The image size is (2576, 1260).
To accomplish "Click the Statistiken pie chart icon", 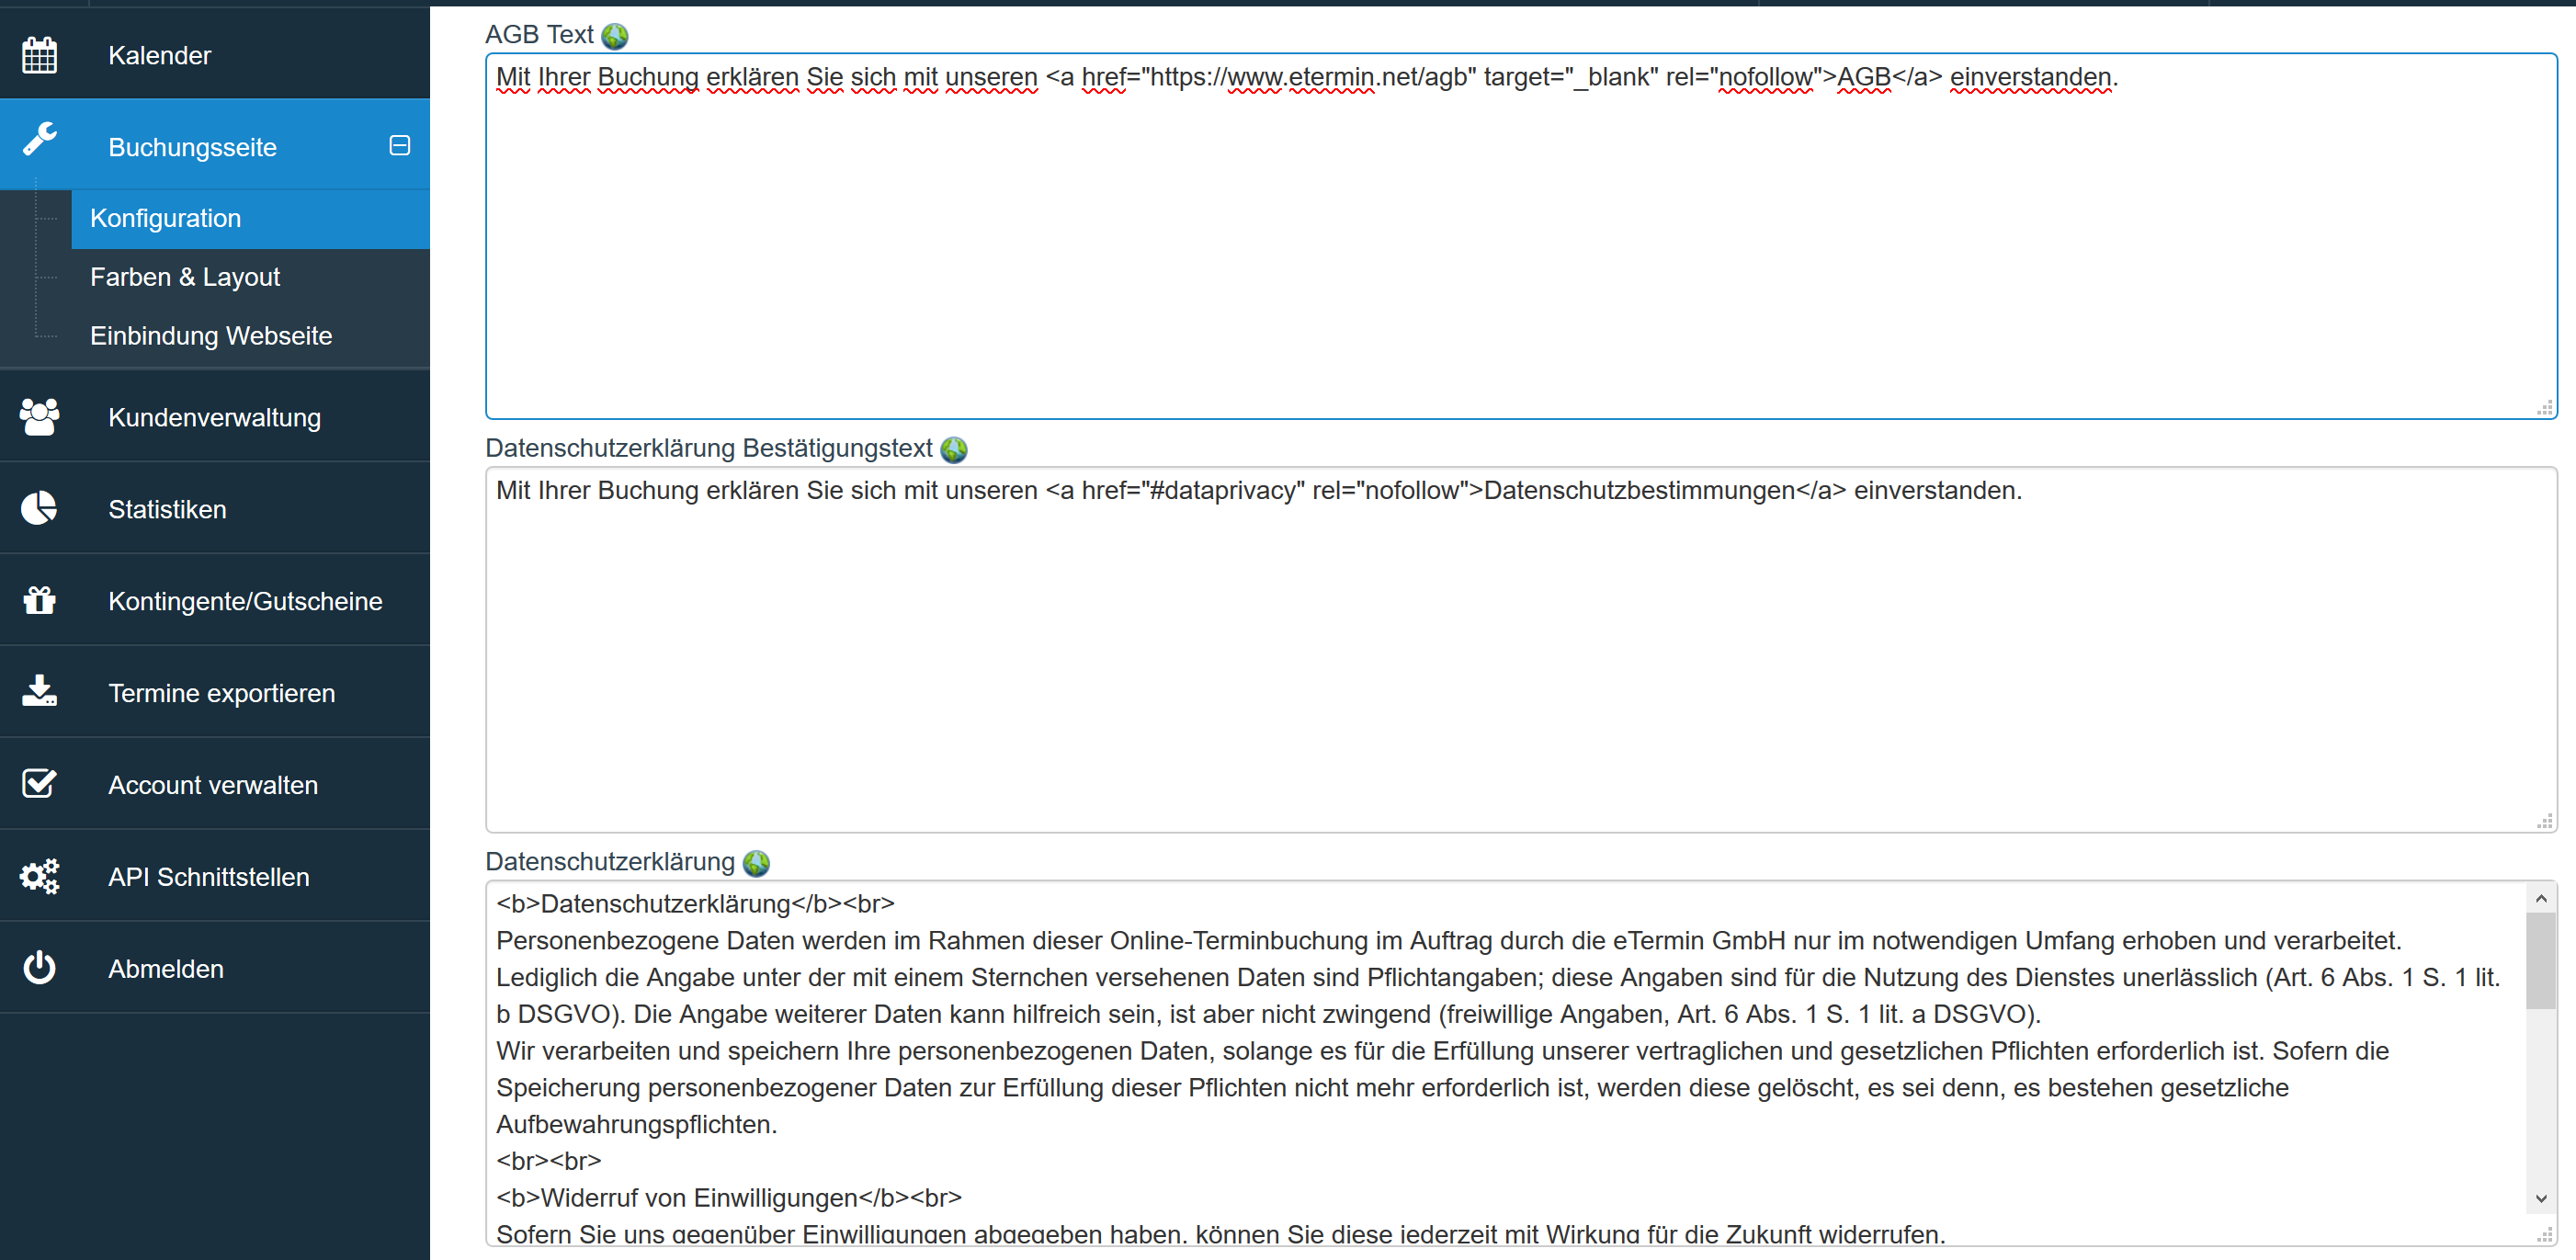I will (x=39, y=508).
